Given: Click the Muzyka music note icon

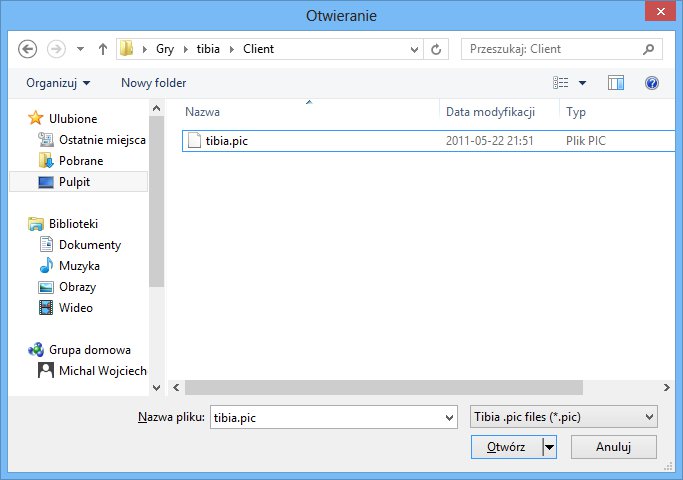Looking at the screenshot, I should click(x=46, y=265).
